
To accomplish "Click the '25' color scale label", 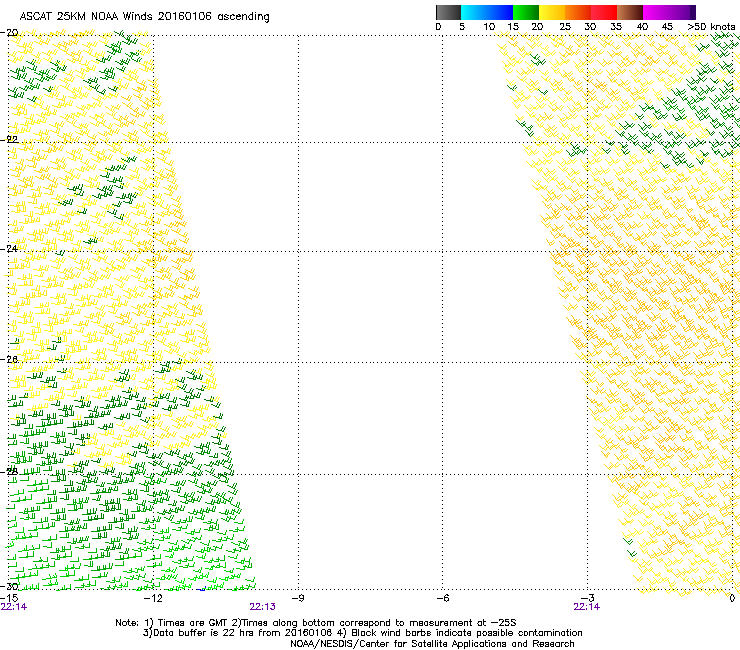I will [x=565, y=27].
